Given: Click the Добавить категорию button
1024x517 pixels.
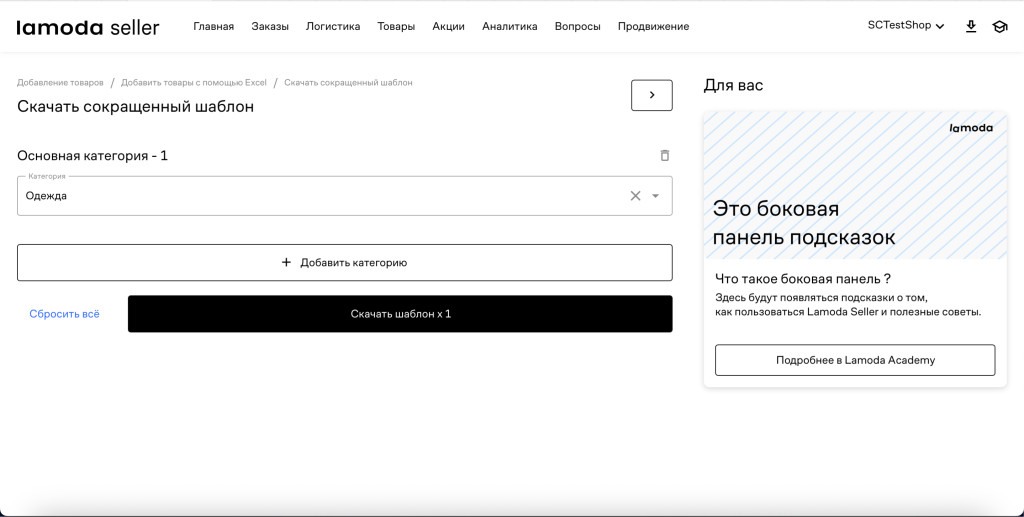Looking at the screenshot, I should 344,263.
